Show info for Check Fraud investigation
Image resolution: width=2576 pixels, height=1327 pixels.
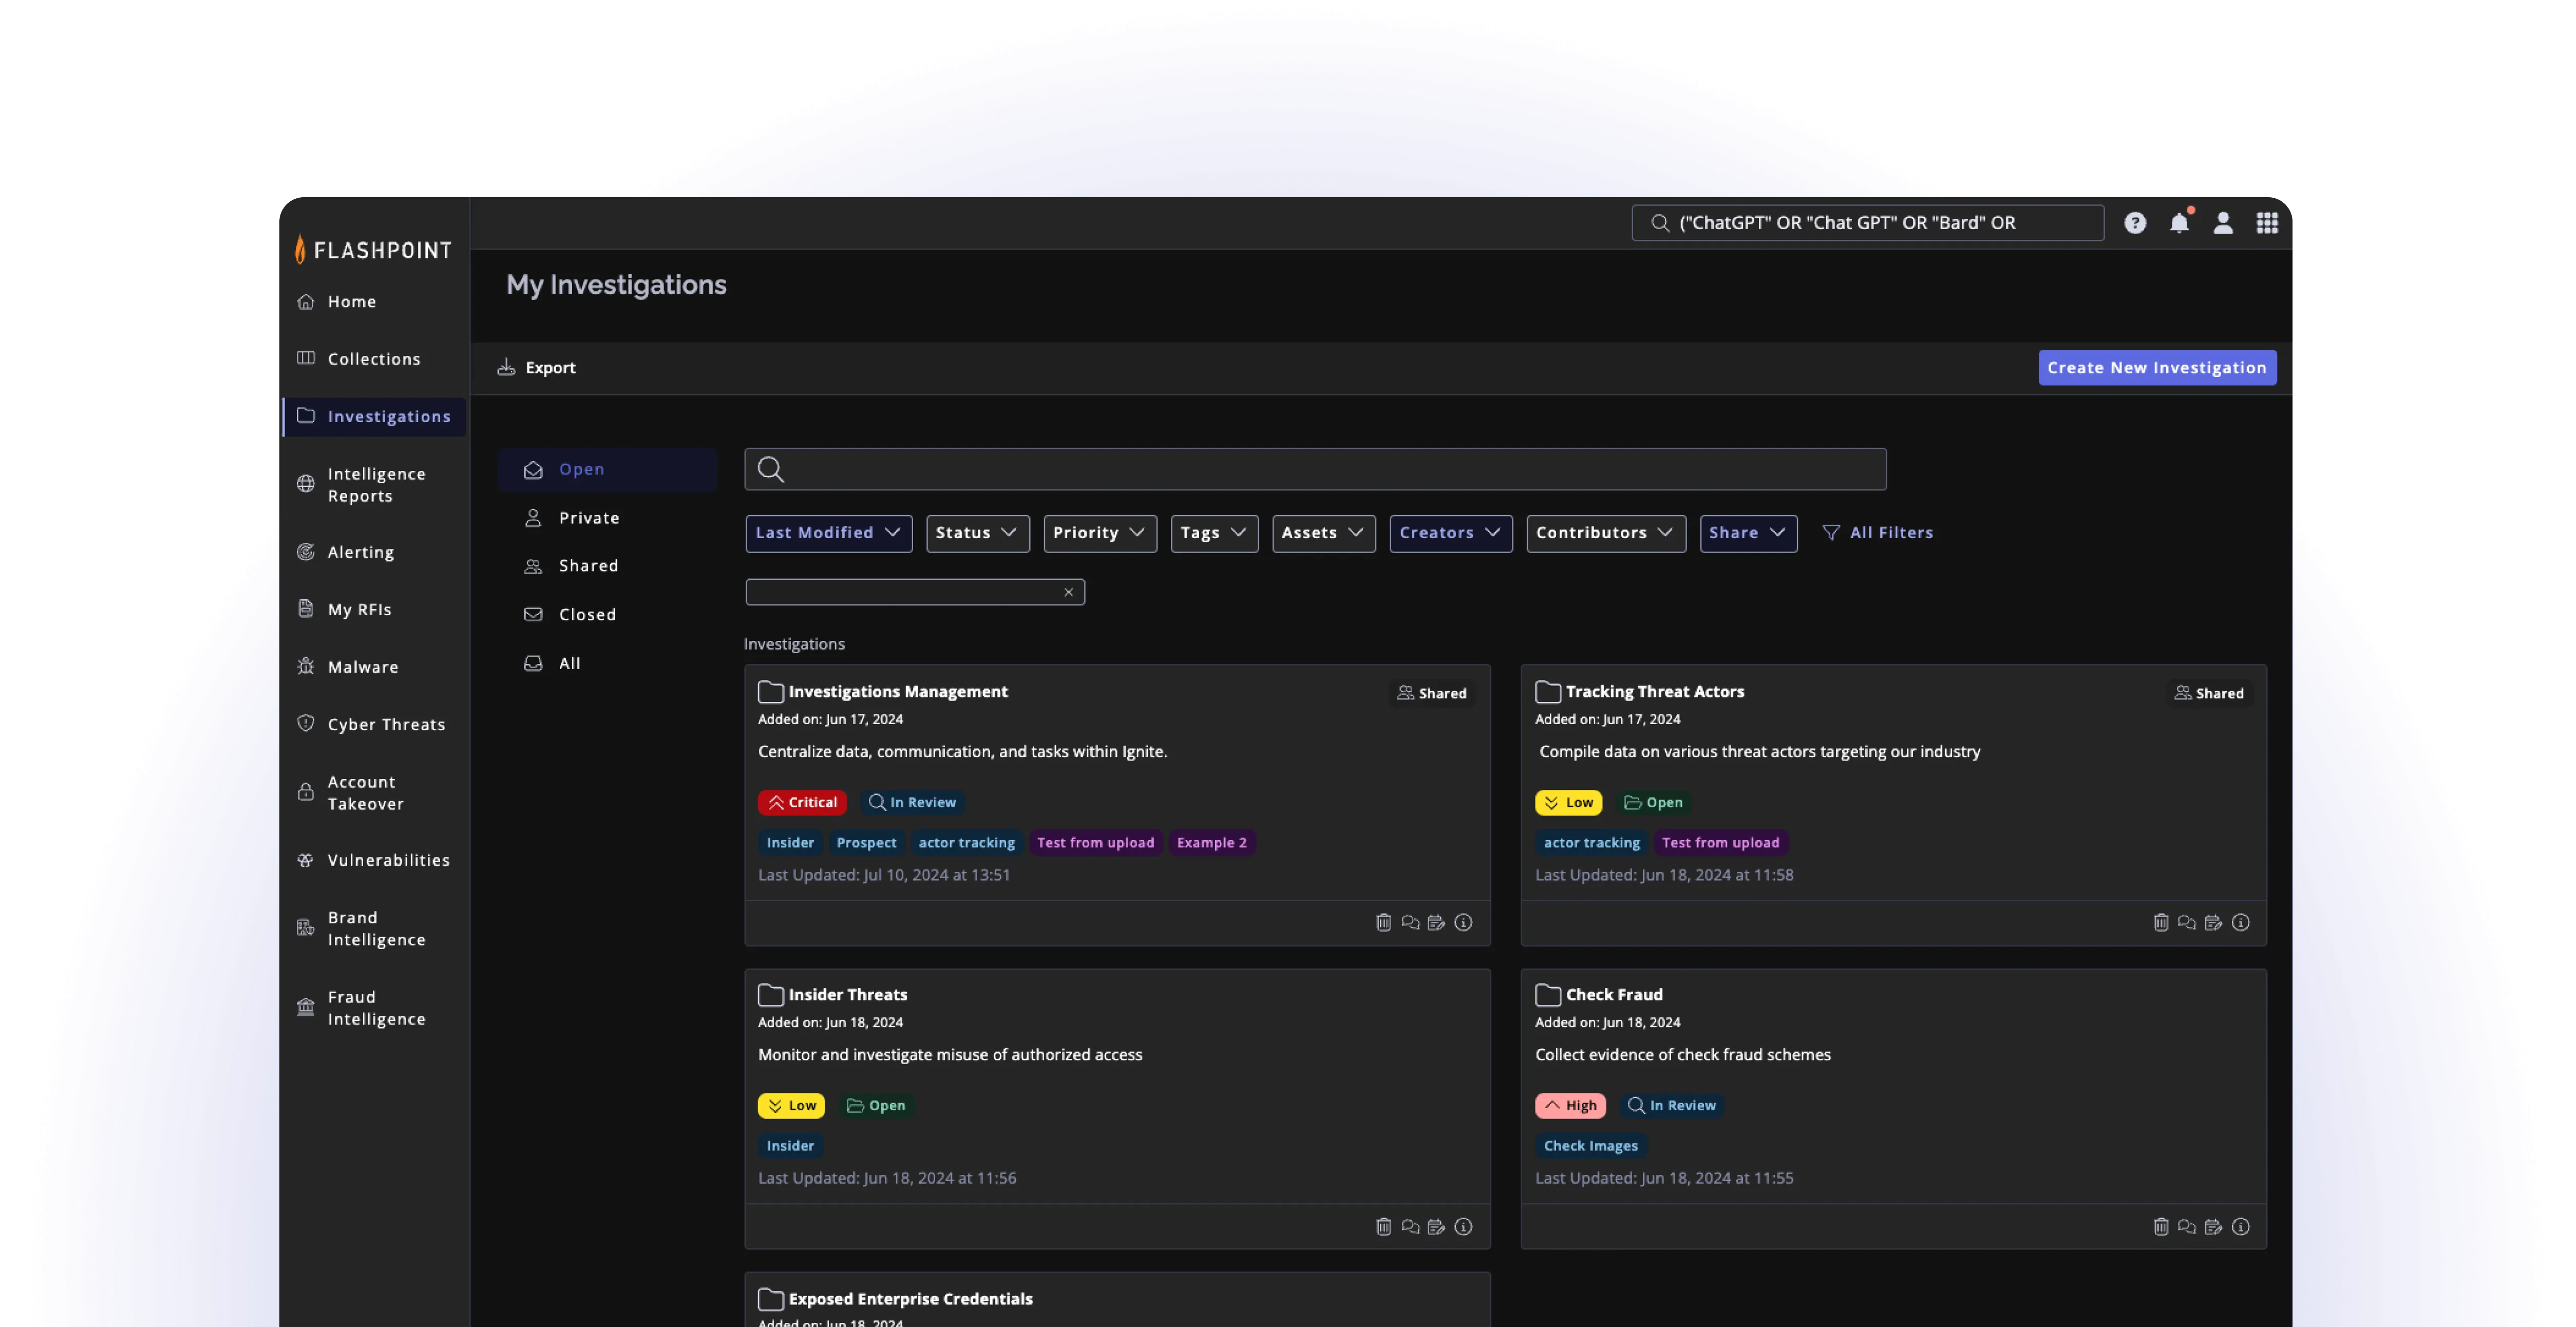pos(2240,1226)
